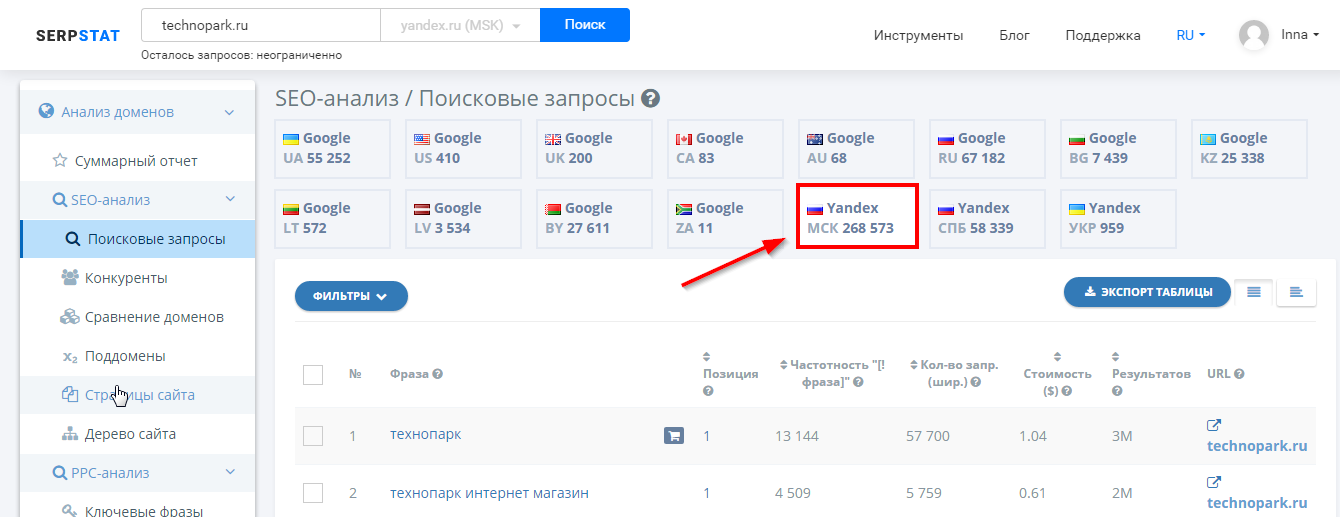Select Поисковые запросы in the sidebar
This screenshot has height=517, width=1340.
click(x=138, y=239)
